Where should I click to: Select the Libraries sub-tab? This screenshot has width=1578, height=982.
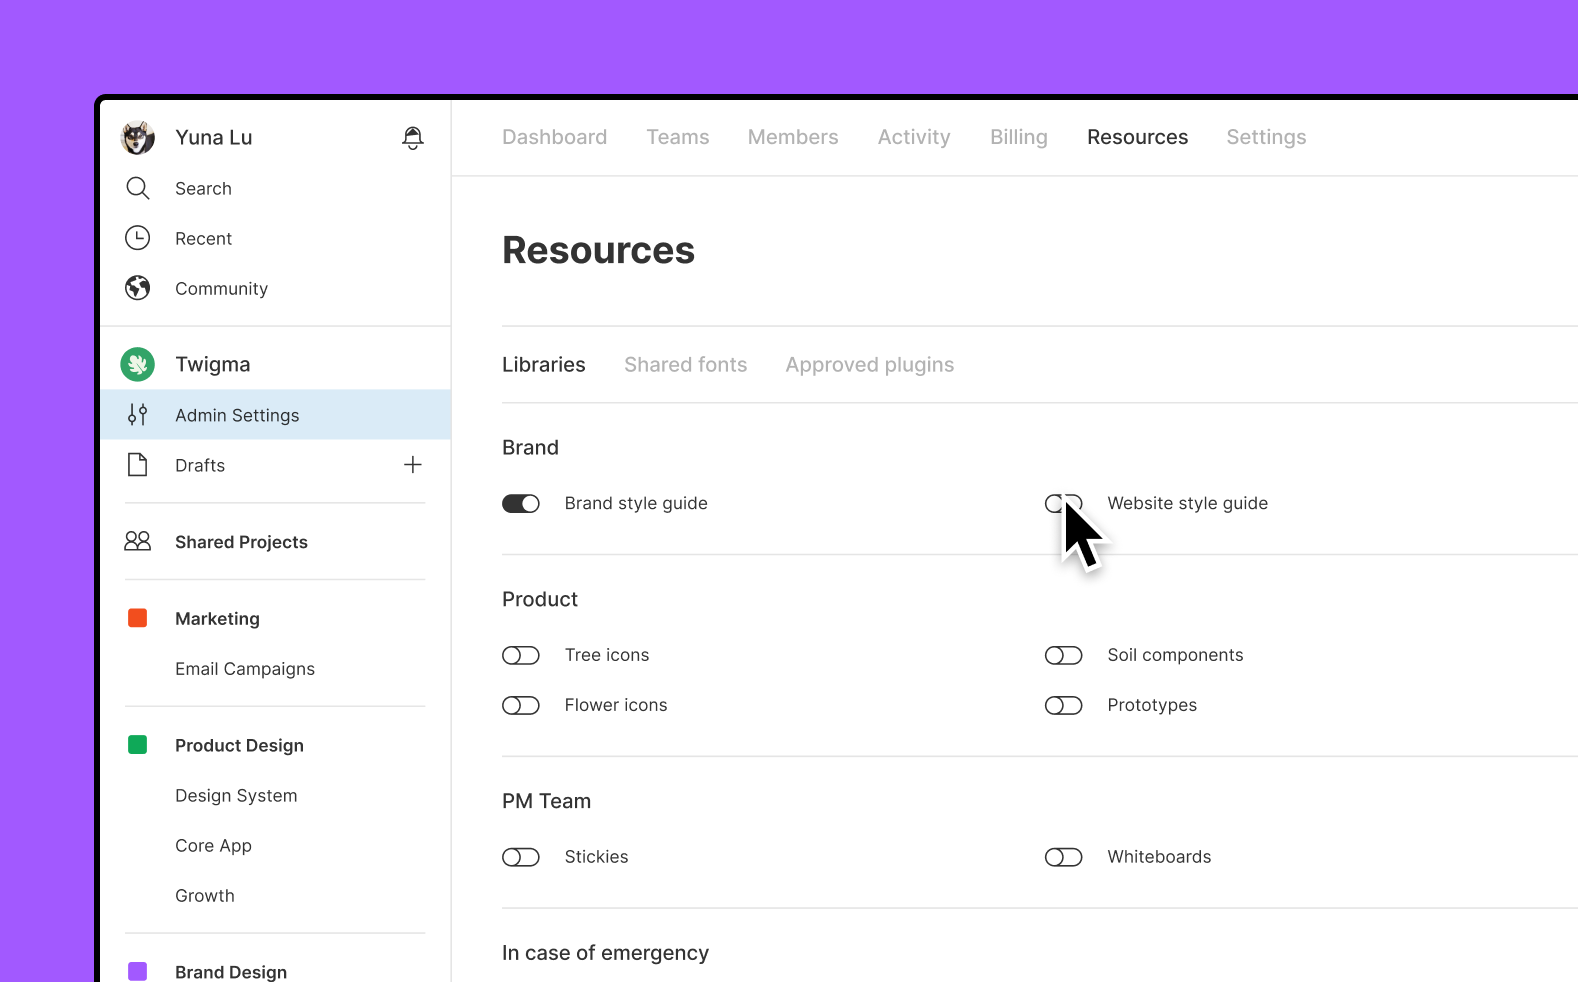pos(543,365)
